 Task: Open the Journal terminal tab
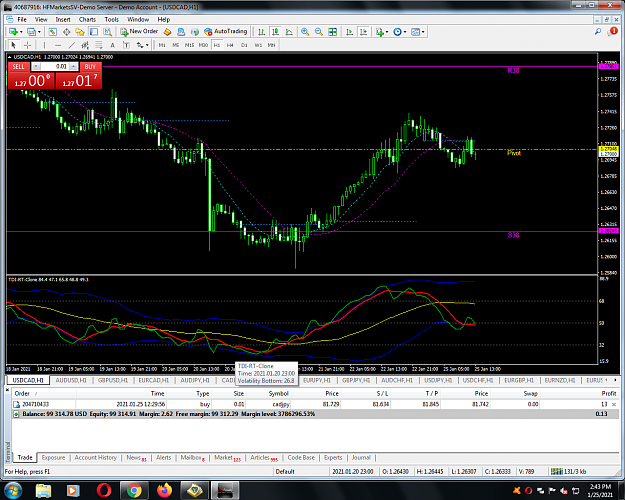[361, 457]
